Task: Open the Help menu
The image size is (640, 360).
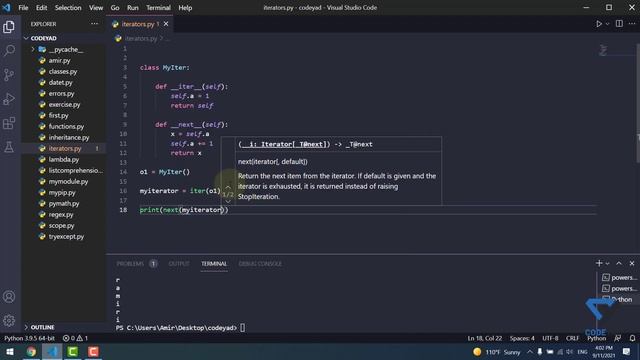Action: pos(185,8)
